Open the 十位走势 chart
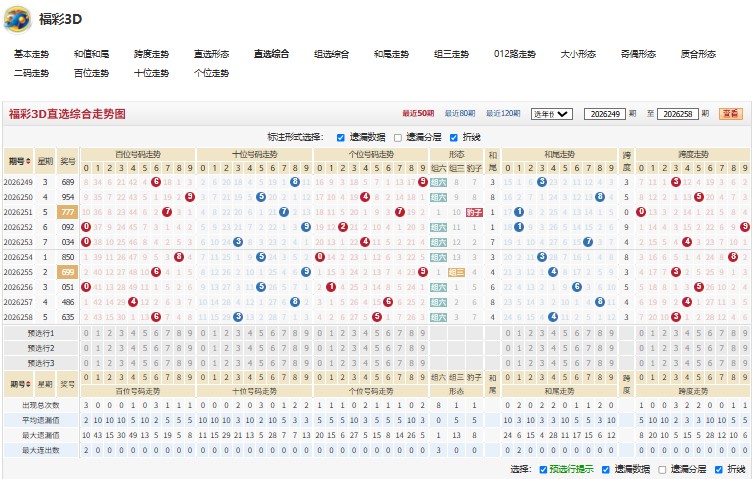 (151, 73)
